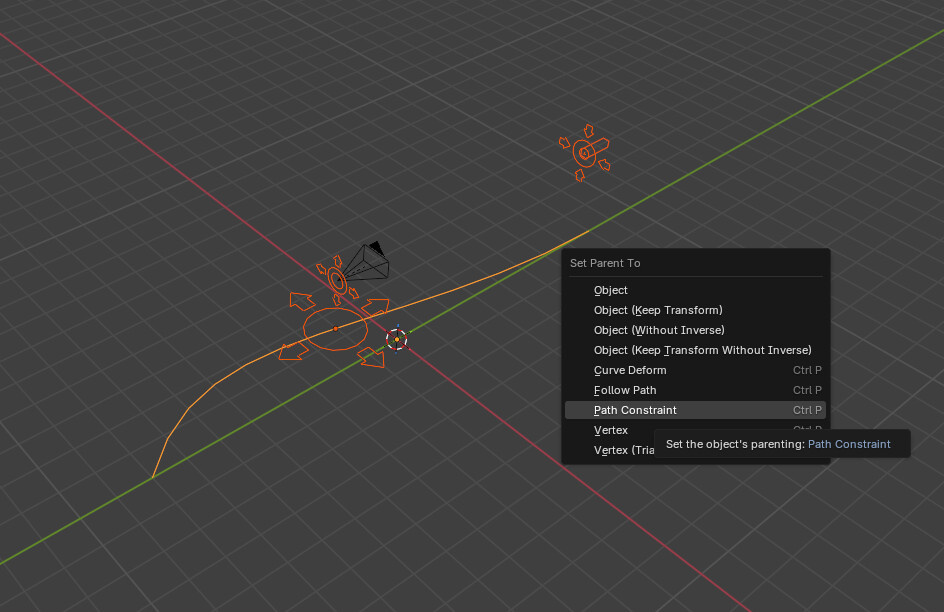Image resolution: width=944 pixels, height=612 pixels.
Task: Click the 3D cursor at origin
Action: click(396, 339)
